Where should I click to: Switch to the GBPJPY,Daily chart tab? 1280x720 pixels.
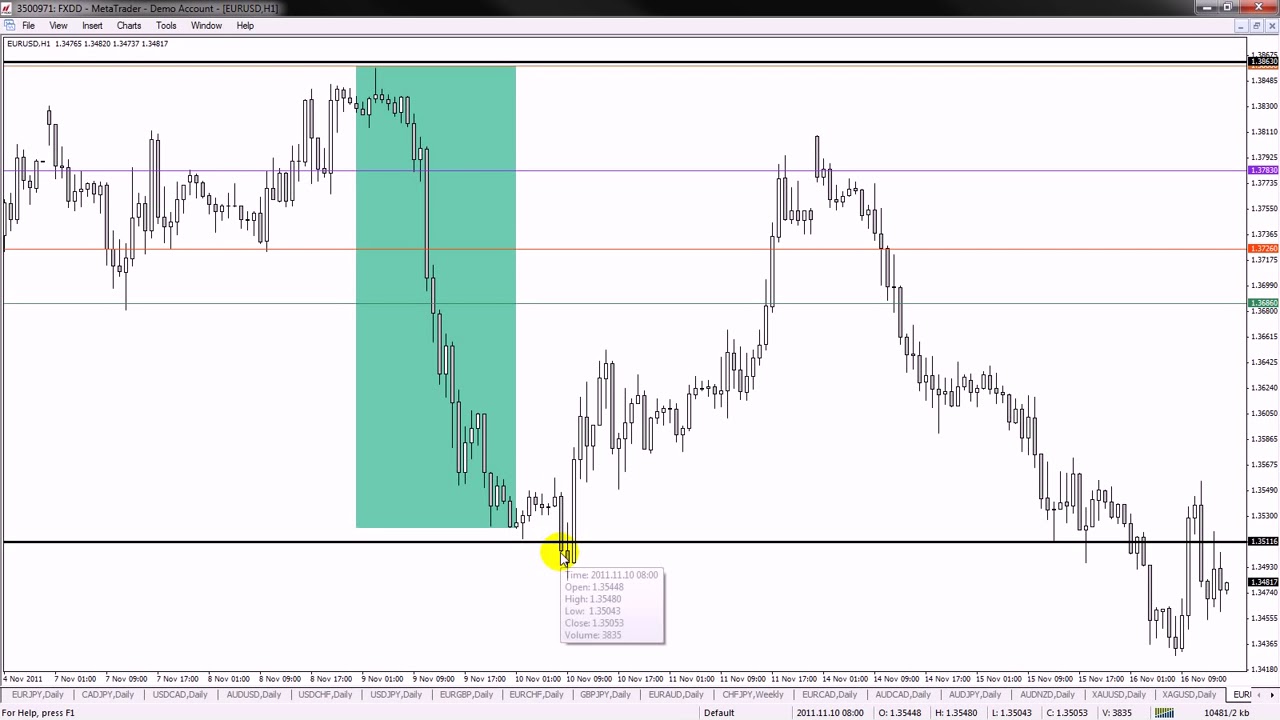(x=608, y=695)
